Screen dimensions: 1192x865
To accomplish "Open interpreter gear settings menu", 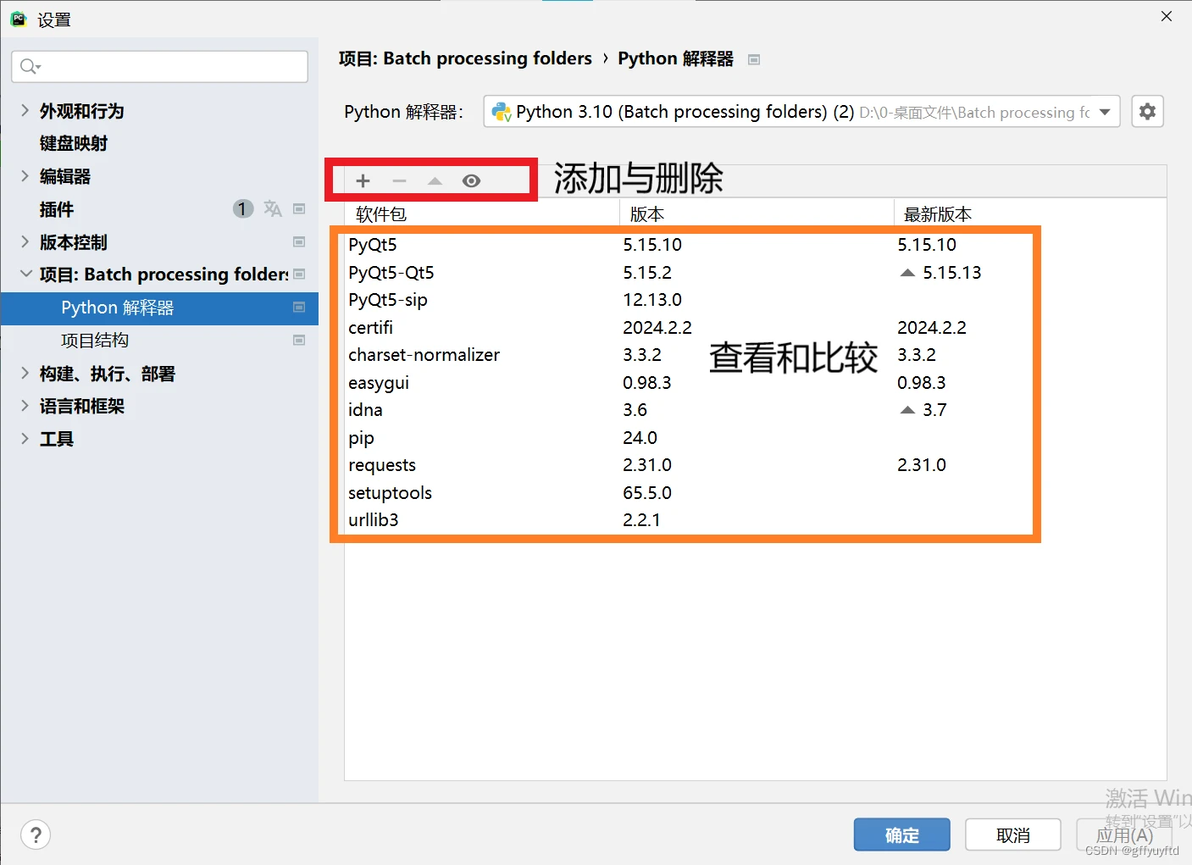I will [1147, 112].
